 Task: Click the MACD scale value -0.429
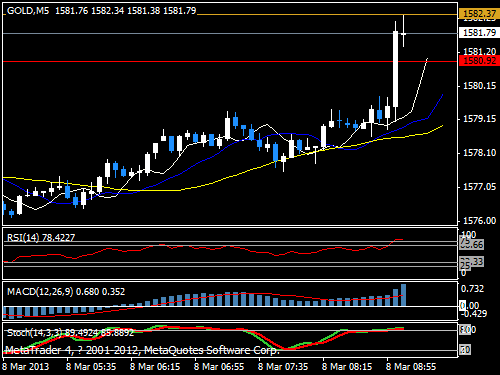tap(475, 313)
